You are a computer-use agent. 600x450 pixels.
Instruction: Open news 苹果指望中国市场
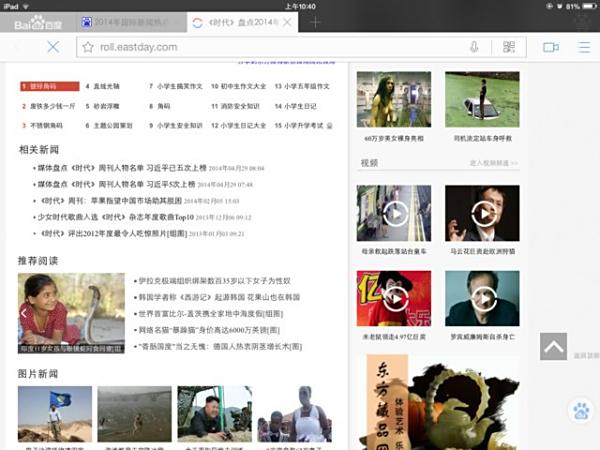111,201
